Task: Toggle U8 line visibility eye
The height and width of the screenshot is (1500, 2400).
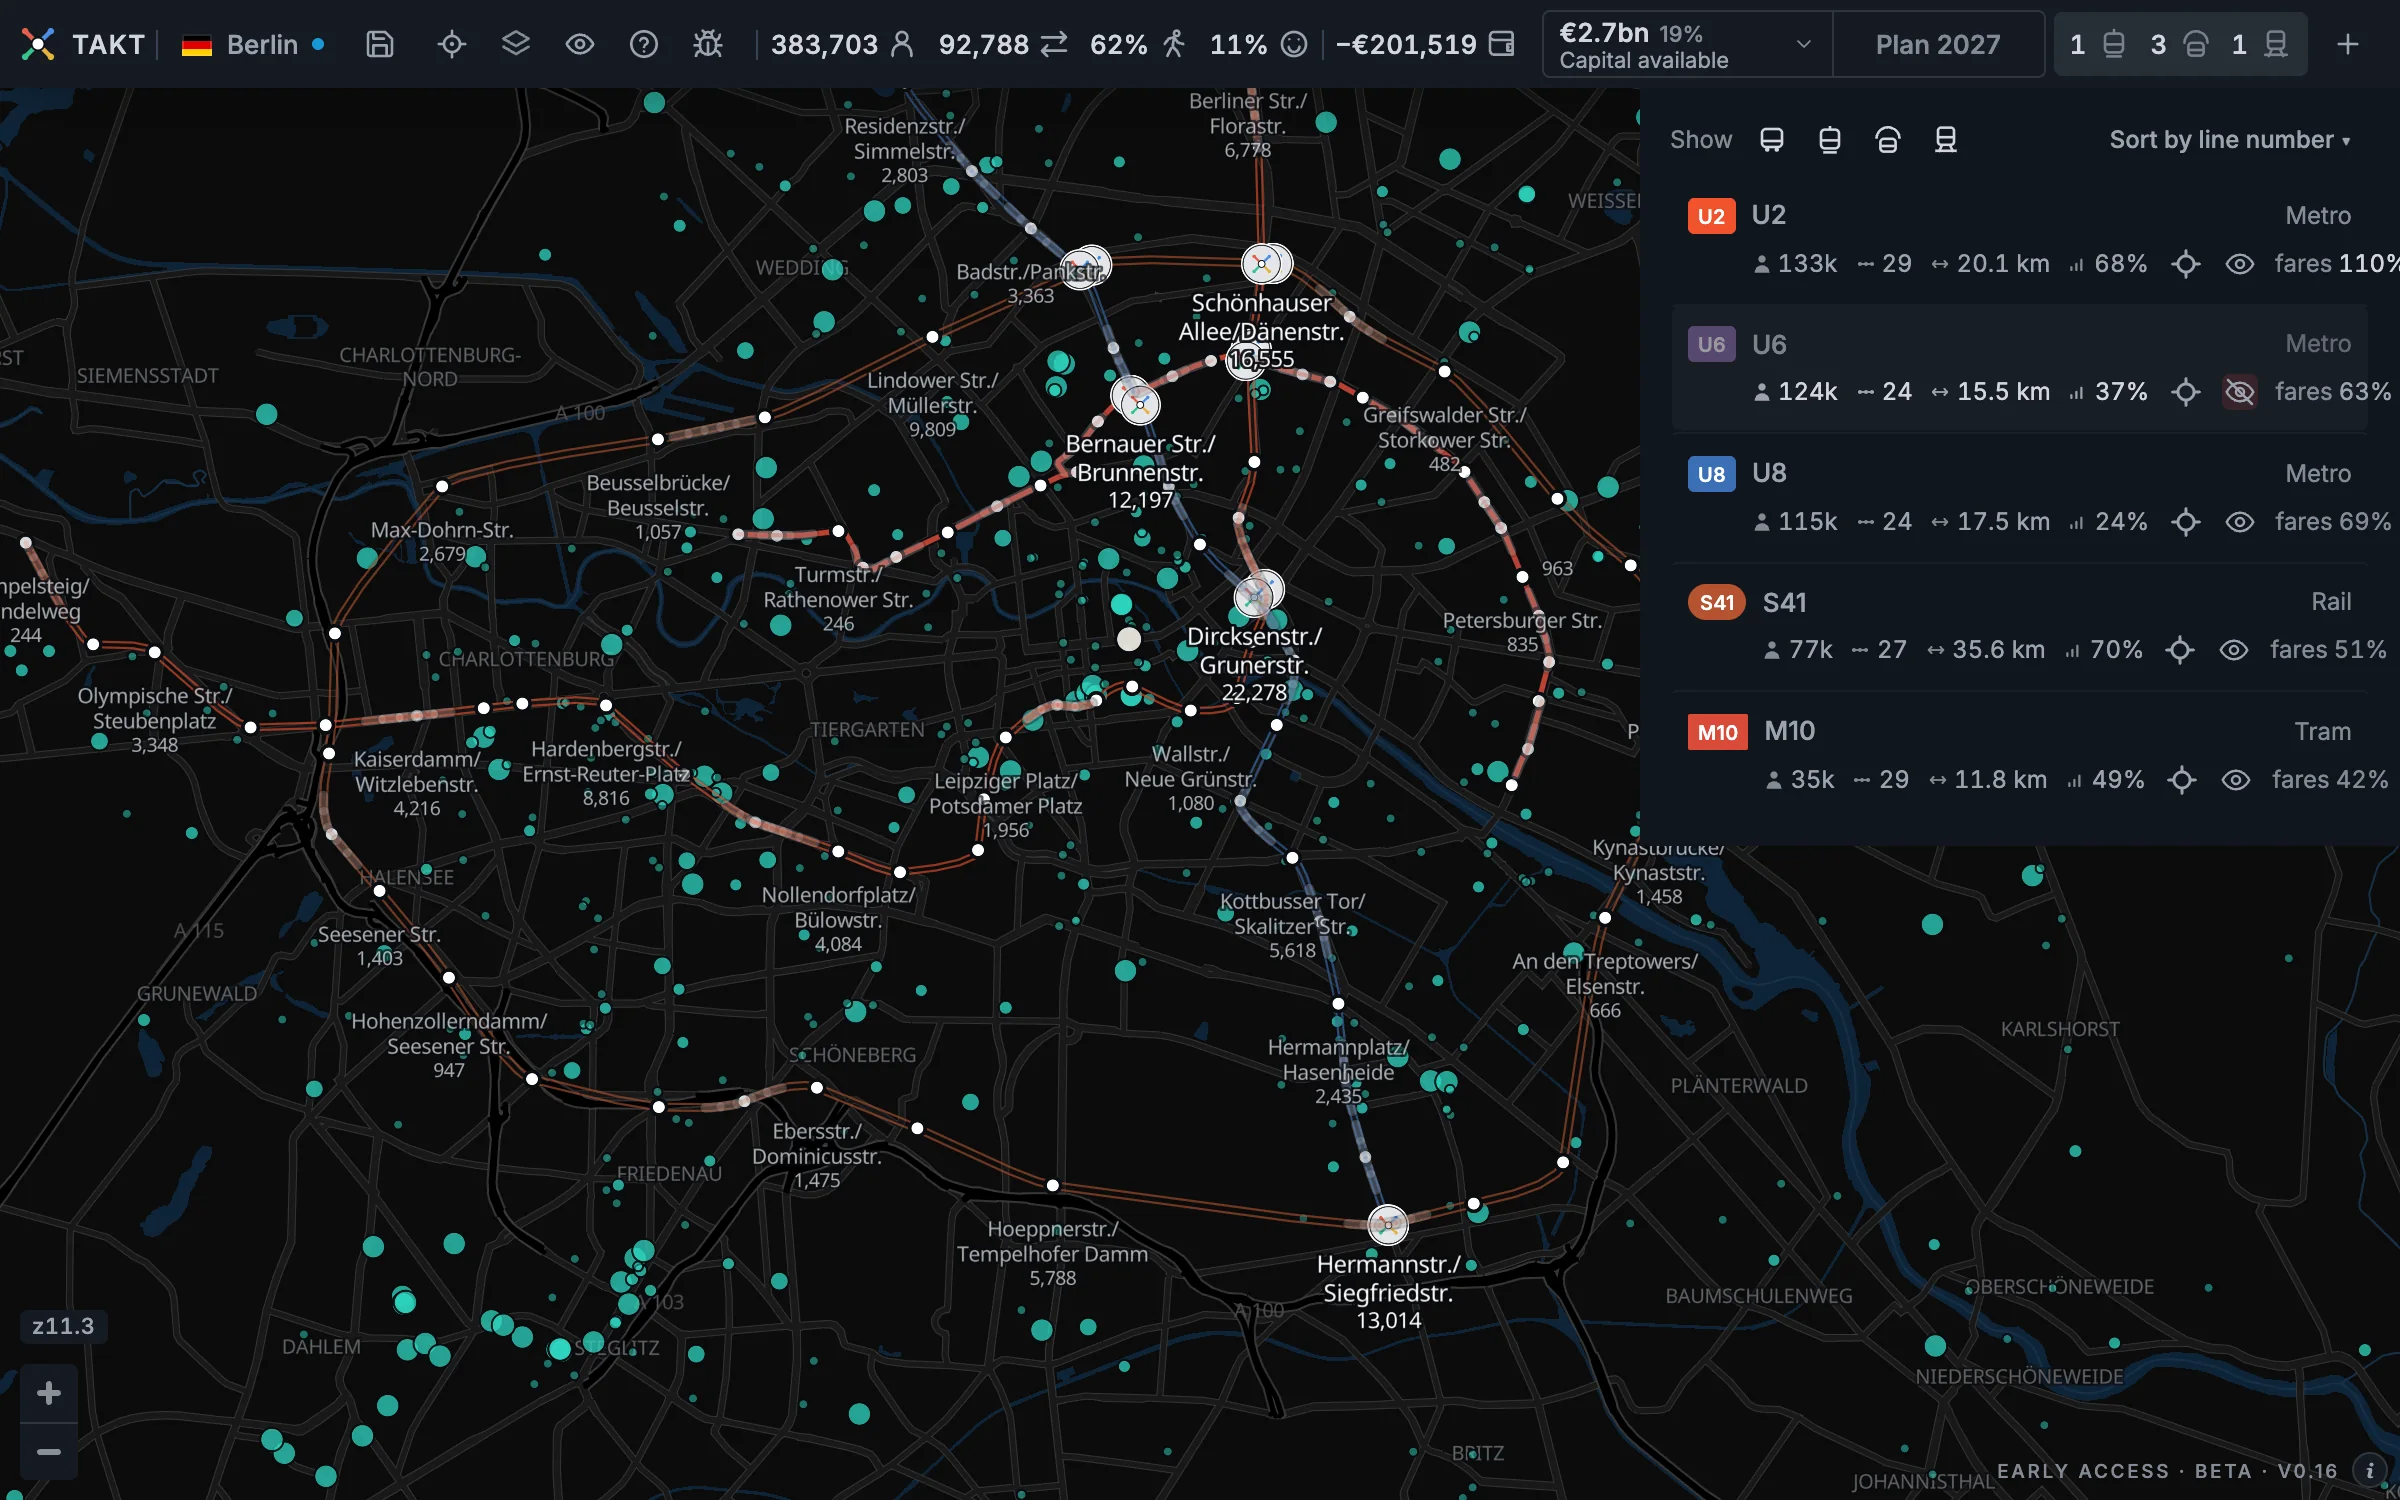Action: point(2240,522)
